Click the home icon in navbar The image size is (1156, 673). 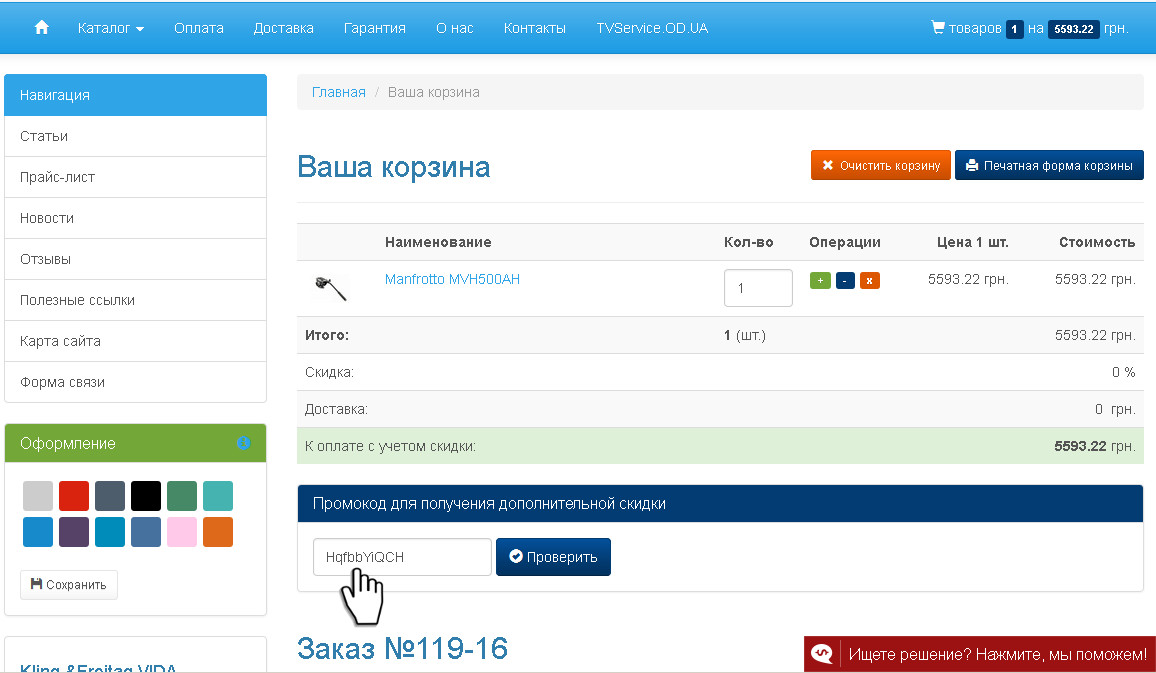pos(42,28)
